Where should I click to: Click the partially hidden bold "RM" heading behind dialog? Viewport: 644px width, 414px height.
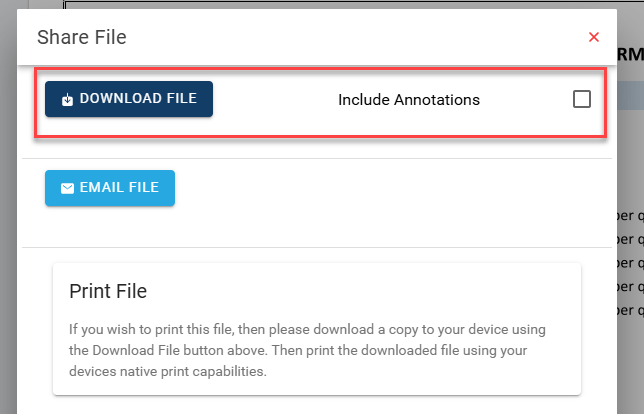[630, 55]
